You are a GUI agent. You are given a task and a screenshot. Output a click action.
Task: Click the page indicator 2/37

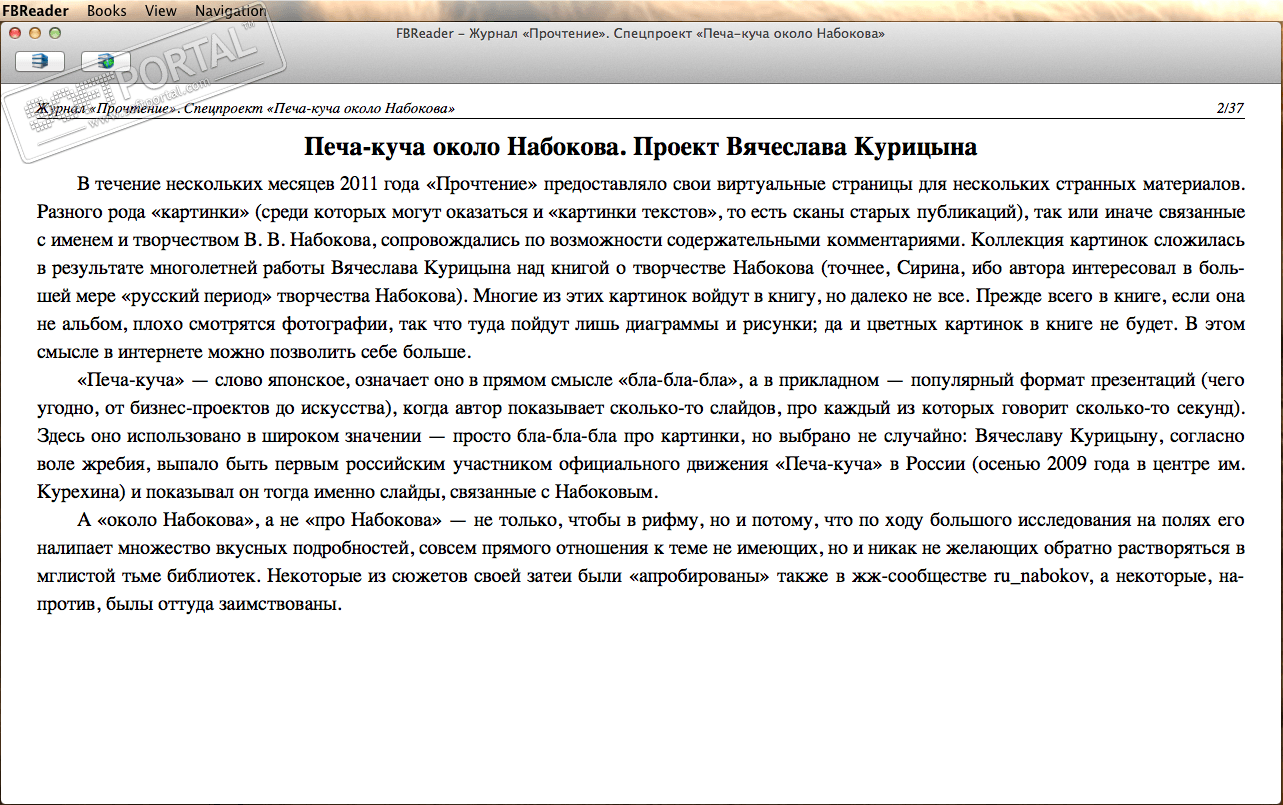[1230, 108]
